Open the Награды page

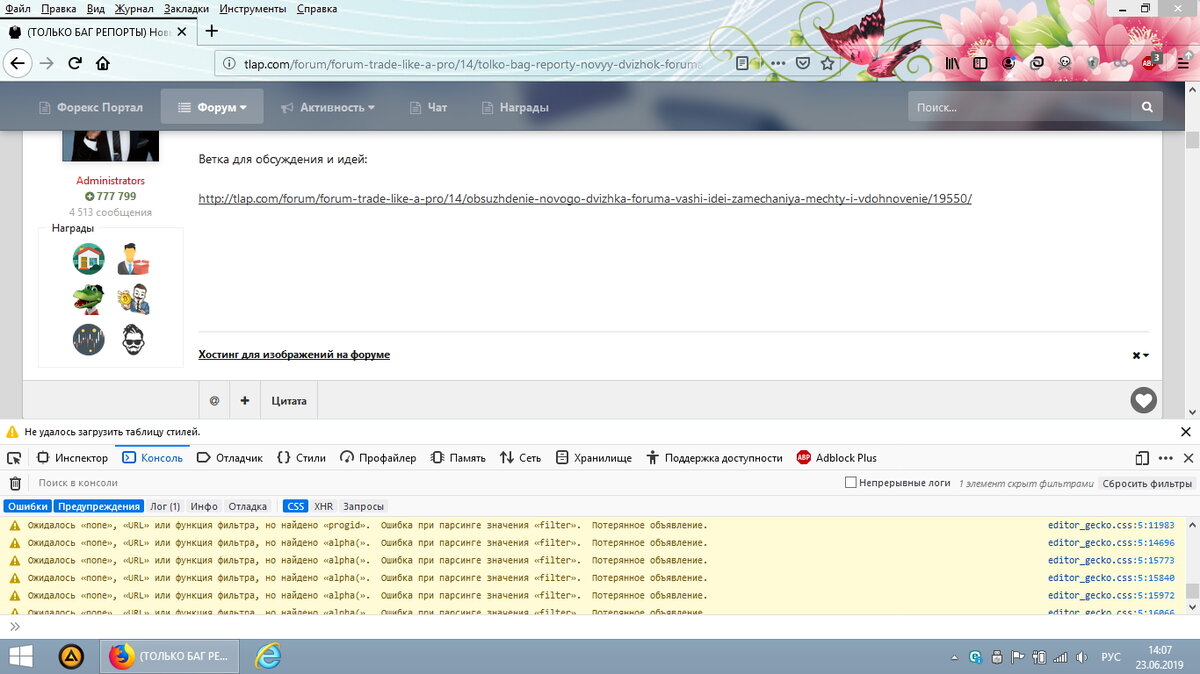click(x=515, y=107)
